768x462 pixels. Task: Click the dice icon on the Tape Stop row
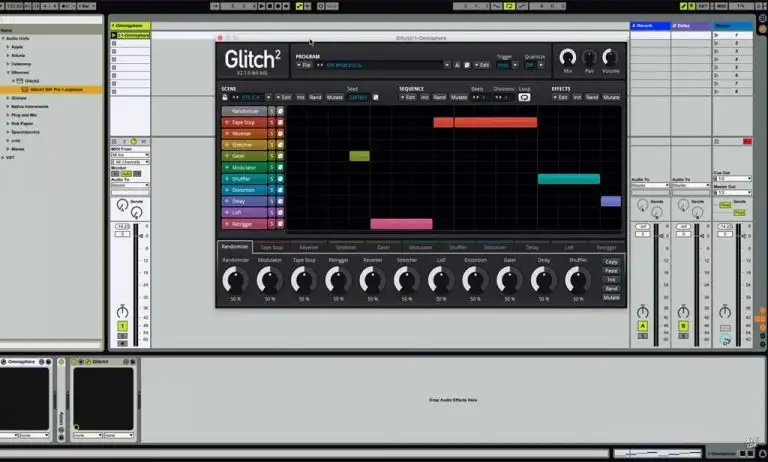coord(280,122)
